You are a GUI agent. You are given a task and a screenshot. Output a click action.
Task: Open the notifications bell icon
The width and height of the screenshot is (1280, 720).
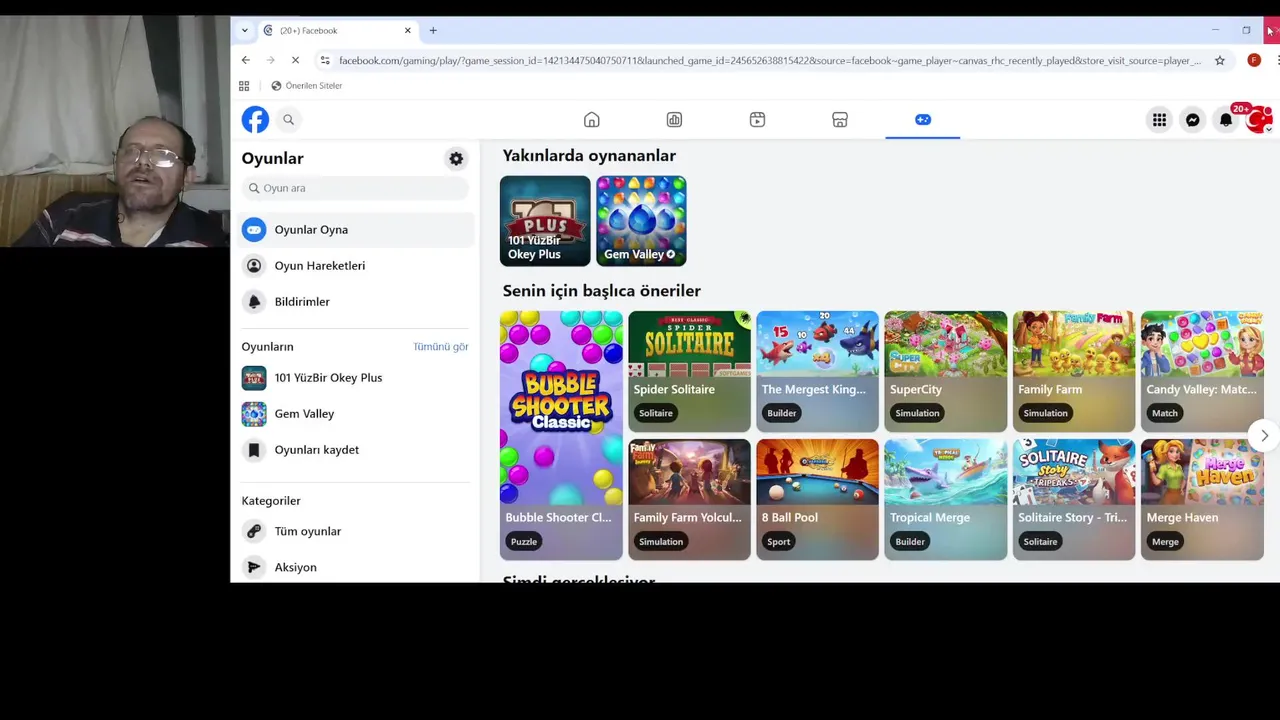click(x=1226, y=120)
